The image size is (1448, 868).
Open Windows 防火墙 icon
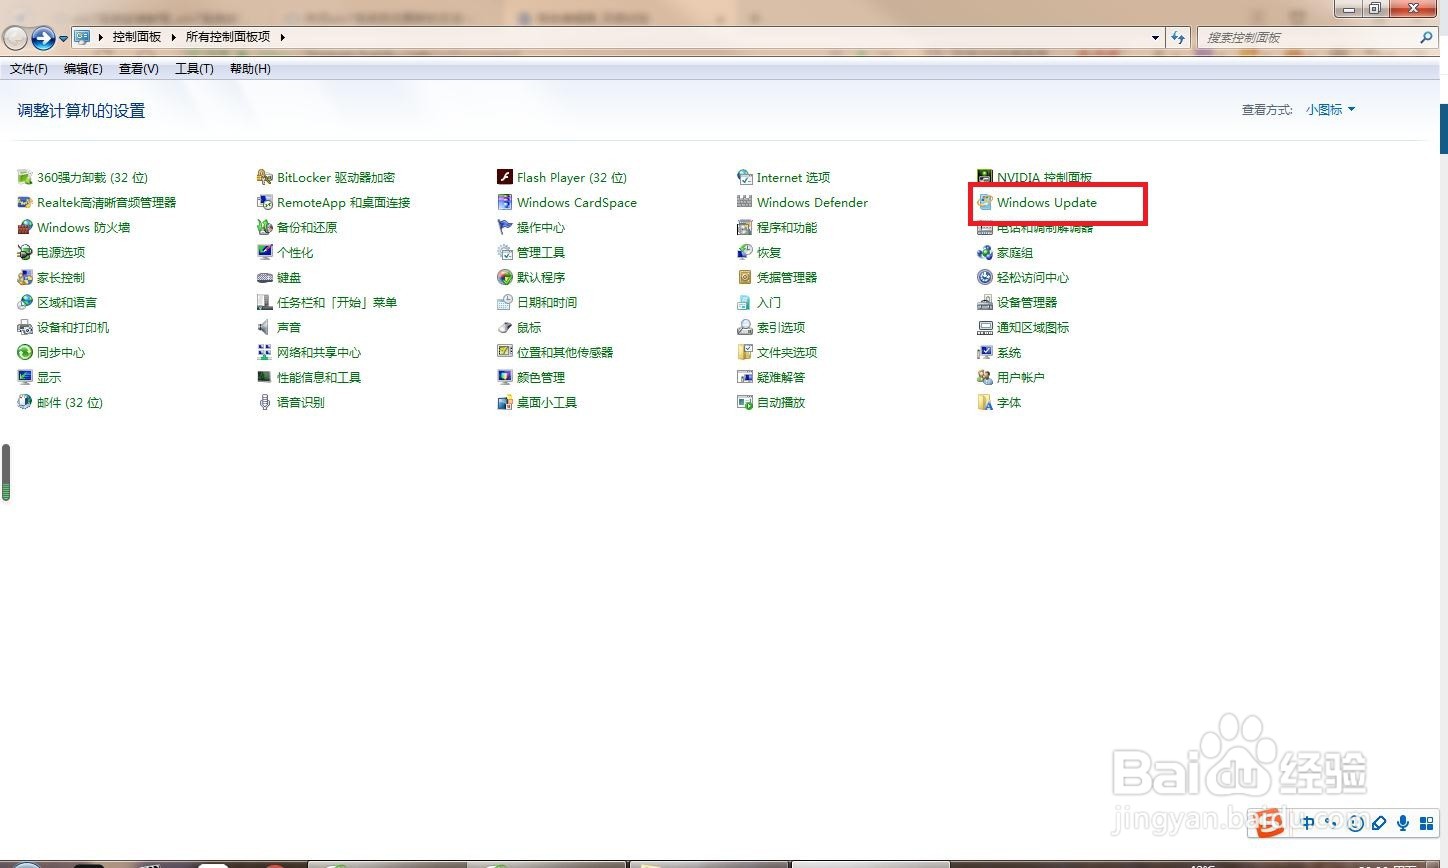click(x=25, y=227)
